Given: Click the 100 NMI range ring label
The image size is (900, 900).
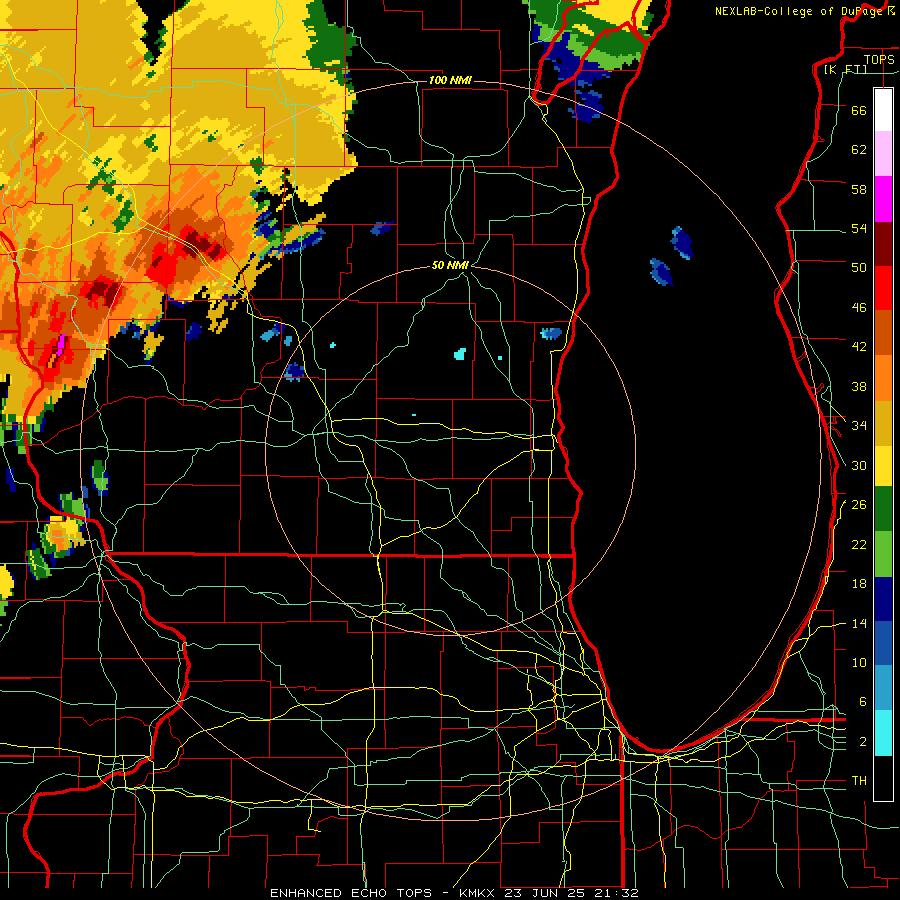Looking at the screenshot, I should (450, 80).
